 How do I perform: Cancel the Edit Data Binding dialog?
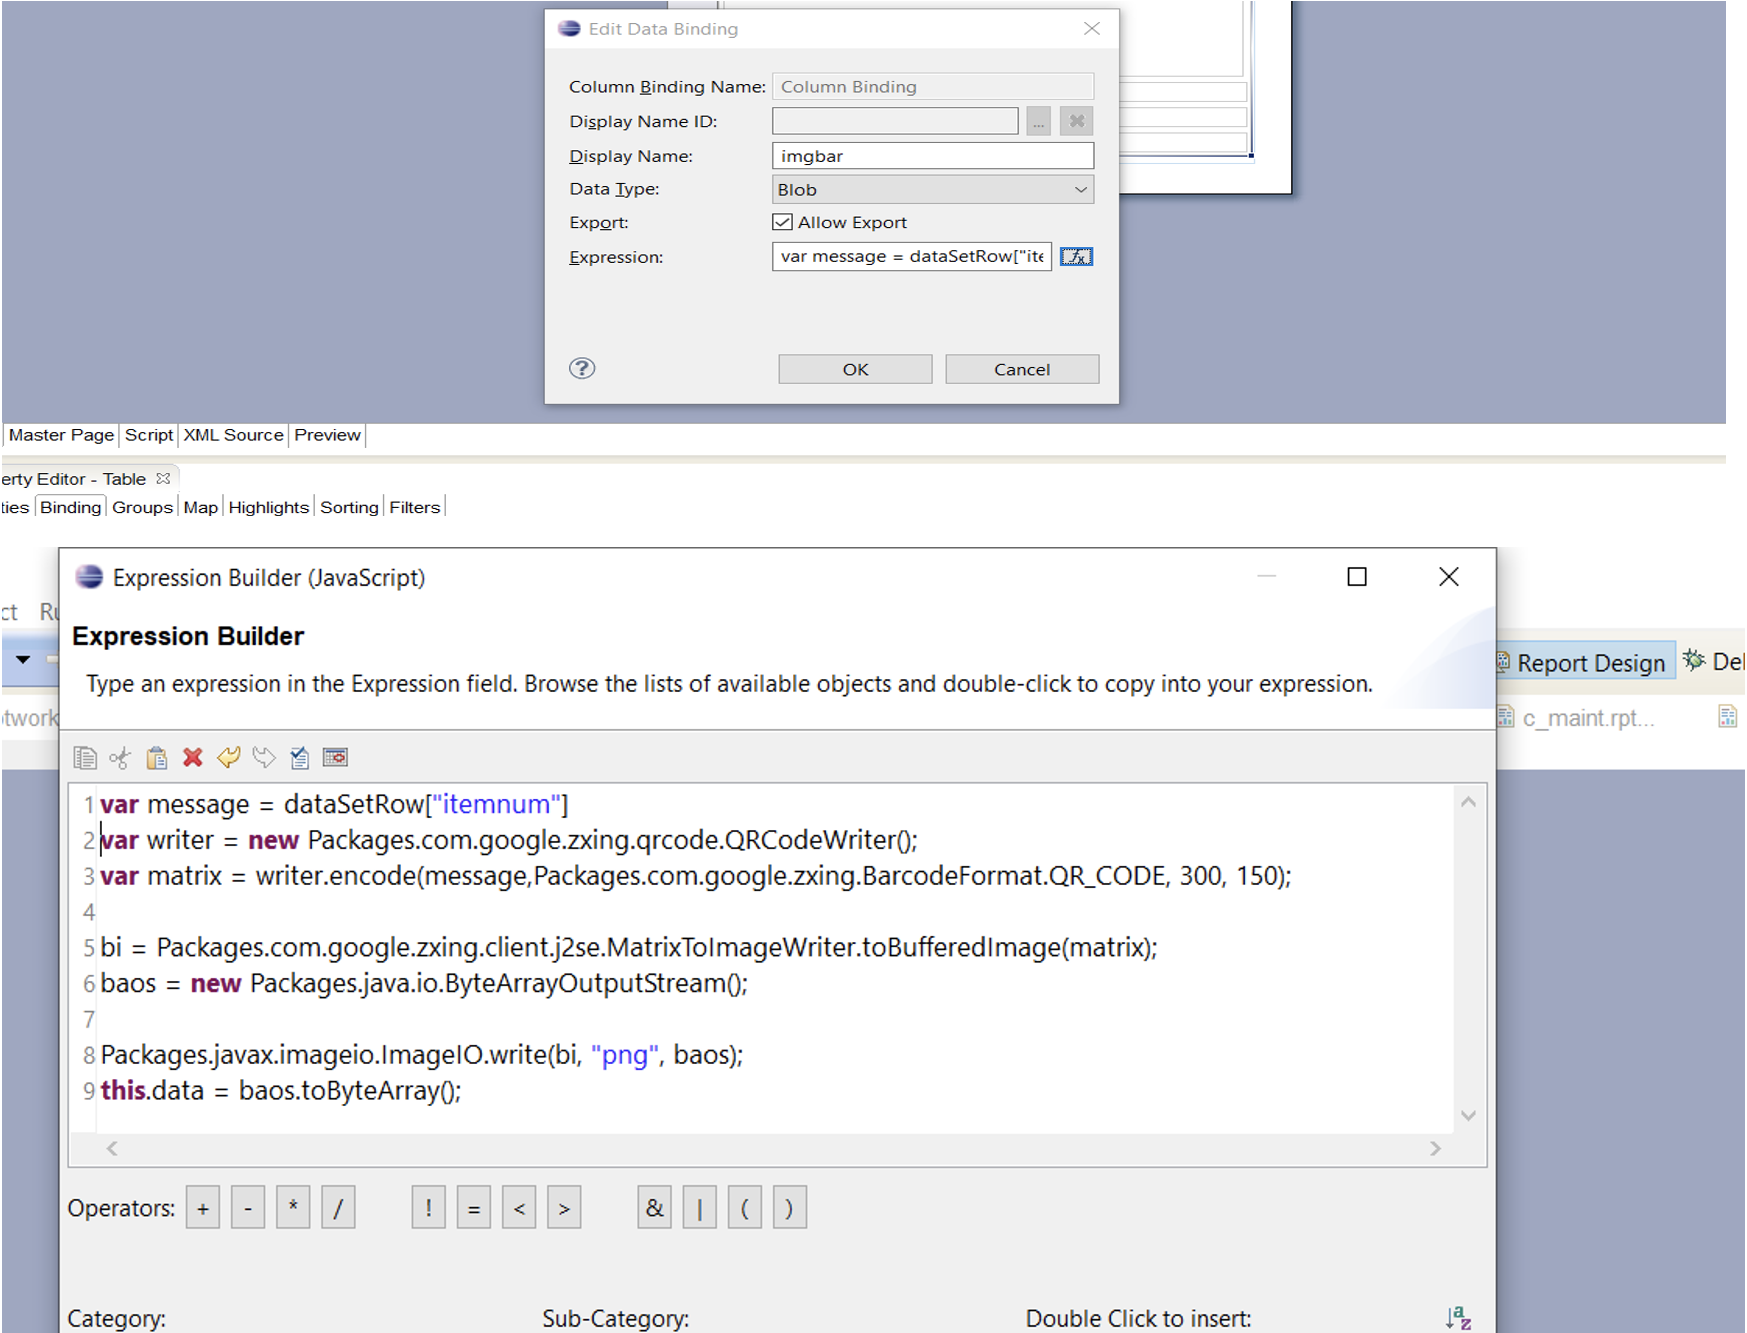point(1022,369)
